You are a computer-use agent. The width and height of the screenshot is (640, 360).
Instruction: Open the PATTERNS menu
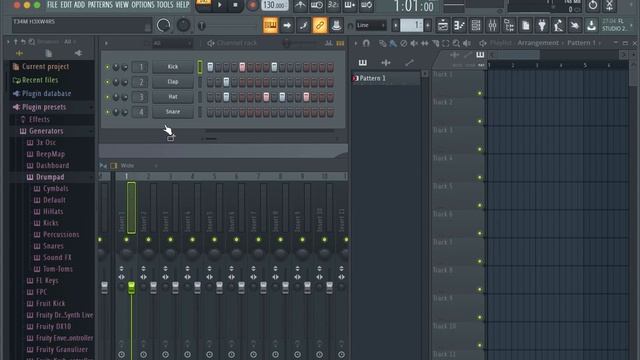click(x=100, y=4)
